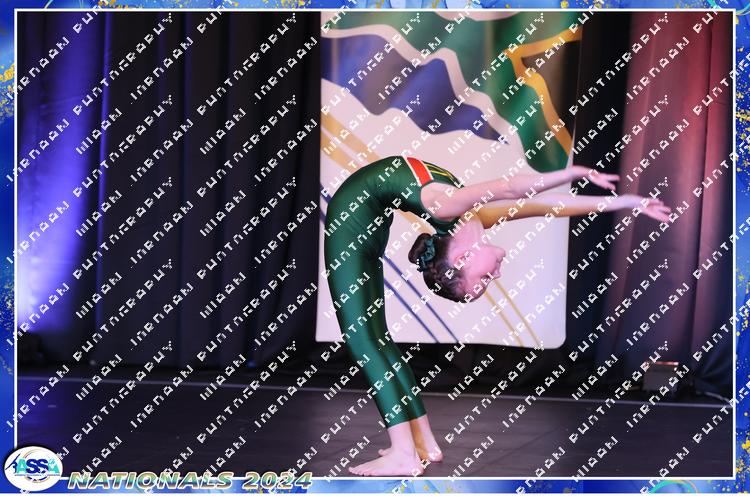Click the ASSA logo in the bottom-left corner
Image resolution: width=750 pixels, height=500 pixels.
tap(33, 468)
